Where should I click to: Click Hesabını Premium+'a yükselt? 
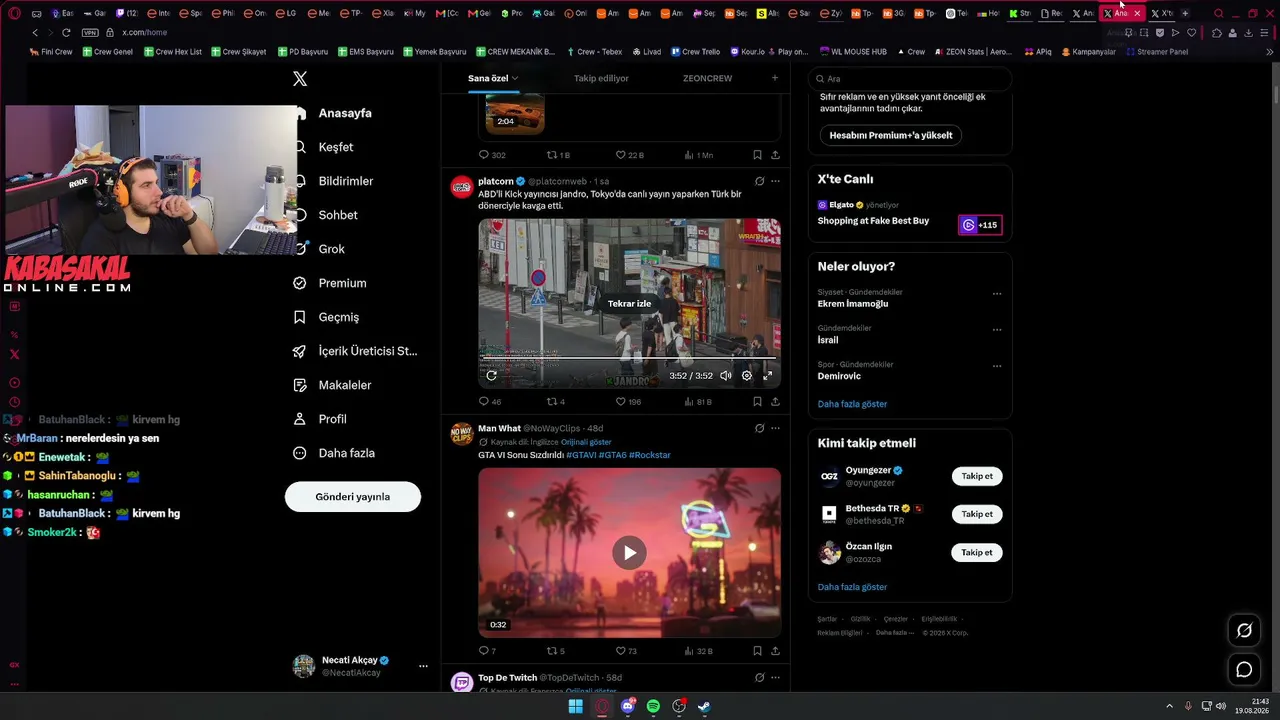click(x=891, y=135)
